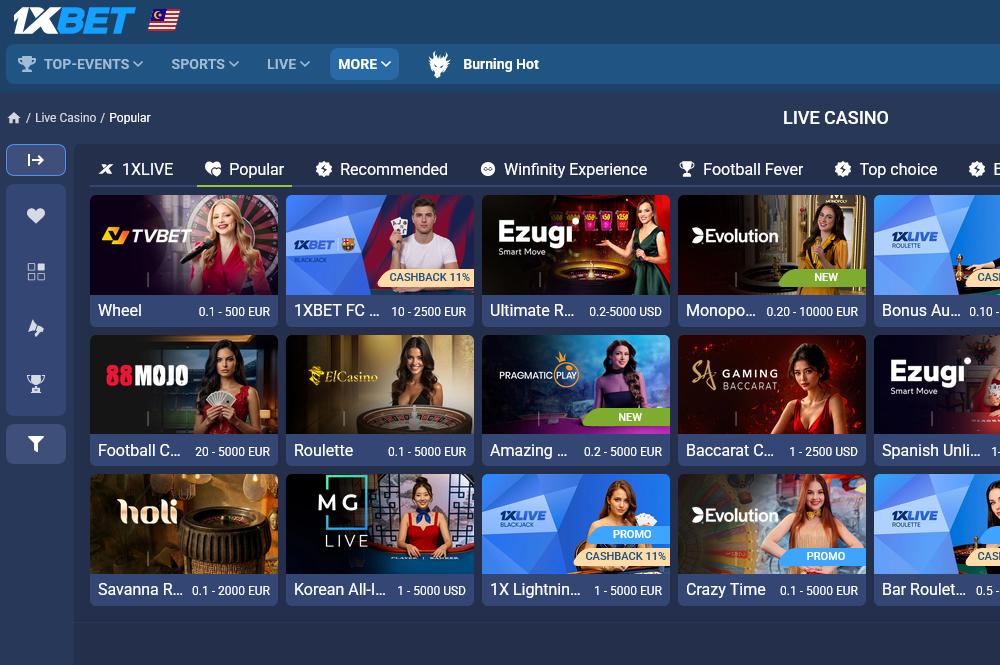1000x665 pixels.
Task: Open the MORE dropdown menu
Action: [x=364, y=64]
